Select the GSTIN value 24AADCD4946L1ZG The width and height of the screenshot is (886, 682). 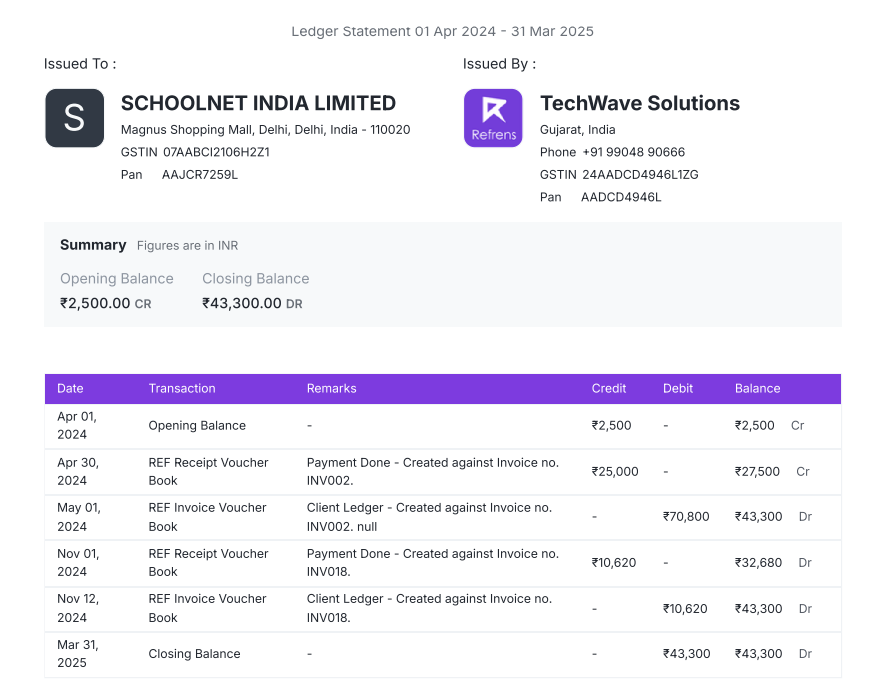pyautogui.click(x=640, y=175)
